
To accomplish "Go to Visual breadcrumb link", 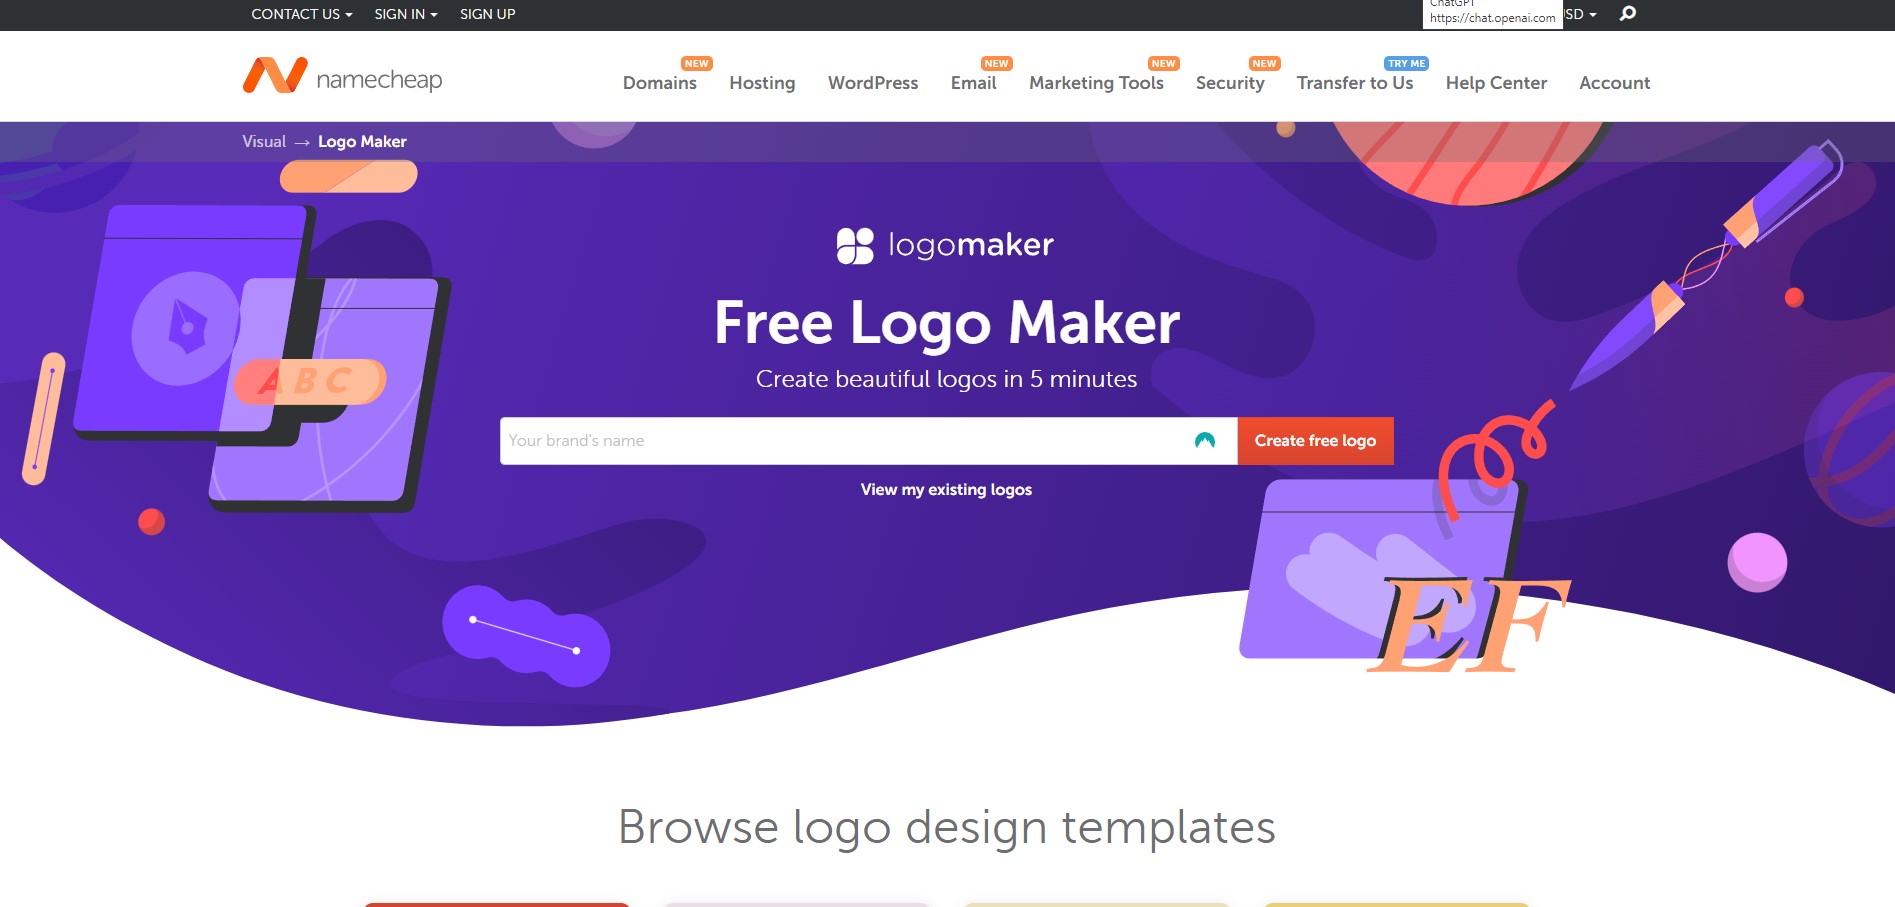I will (264, 142).
